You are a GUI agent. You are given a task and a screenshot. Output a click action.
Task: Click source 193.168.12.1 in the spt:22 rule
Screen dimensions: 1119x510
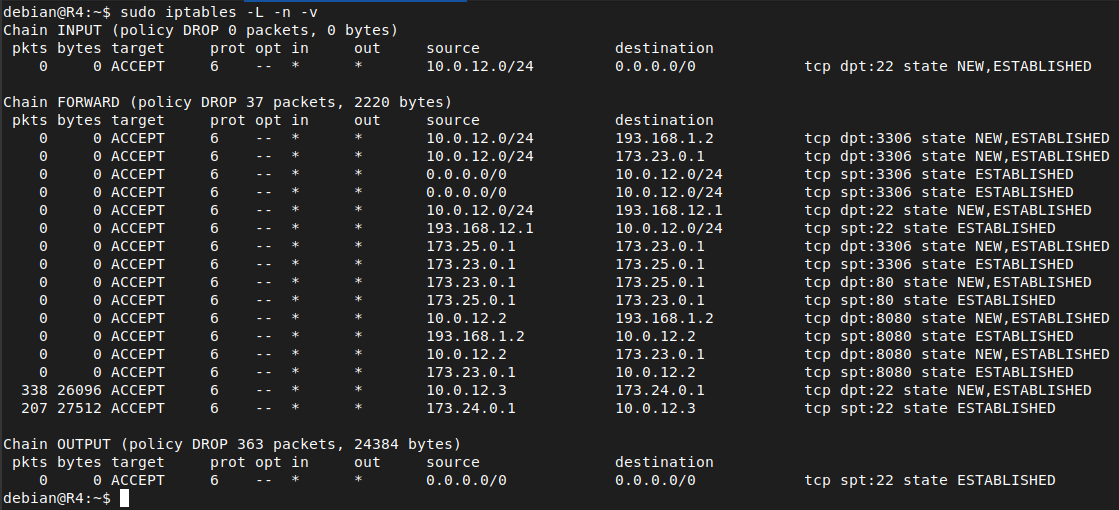pos(480,228)
